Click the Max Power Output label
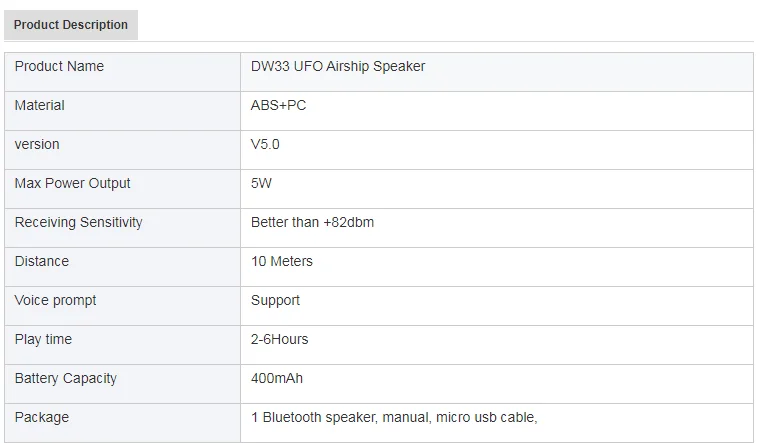This screenshot has width=772, height=443. pyautogui.click(x=72, y=184)
